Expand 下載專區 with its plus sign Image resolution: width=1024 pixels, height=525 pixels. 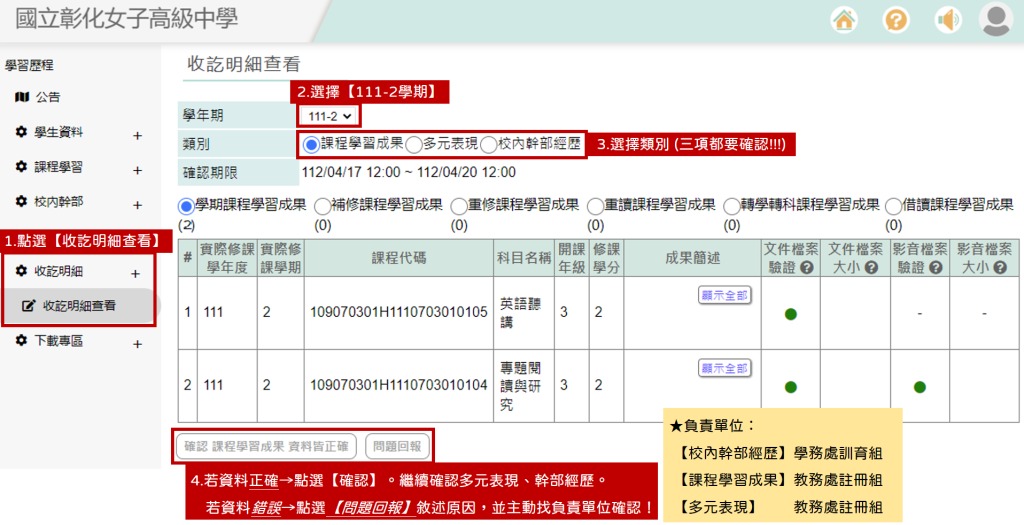tap(137, 344)
